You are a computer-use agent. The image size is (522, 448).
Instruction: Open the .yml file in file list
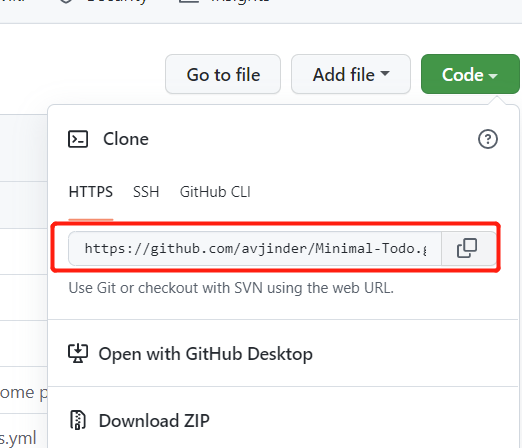pos(18,438)
